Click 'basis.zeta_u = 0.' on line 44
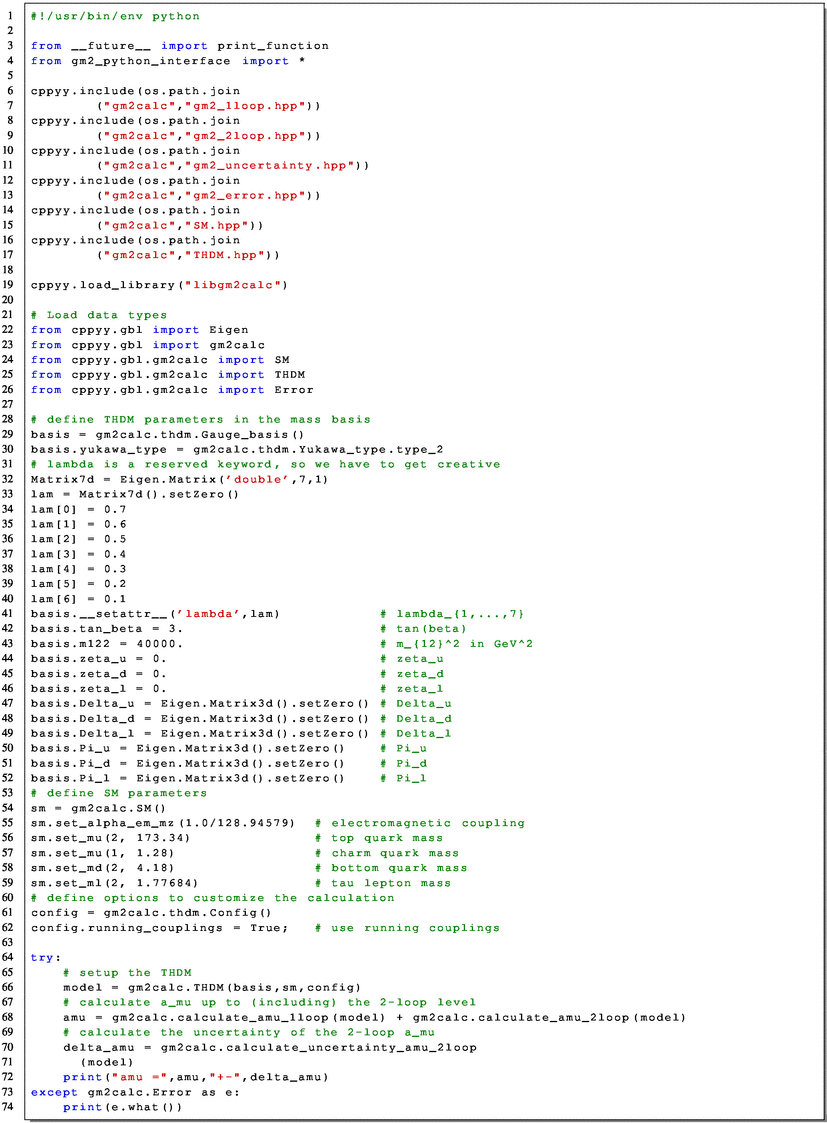Image resolution: width=827 pixels, height=1123 pixels. click(x=99, y=659)
